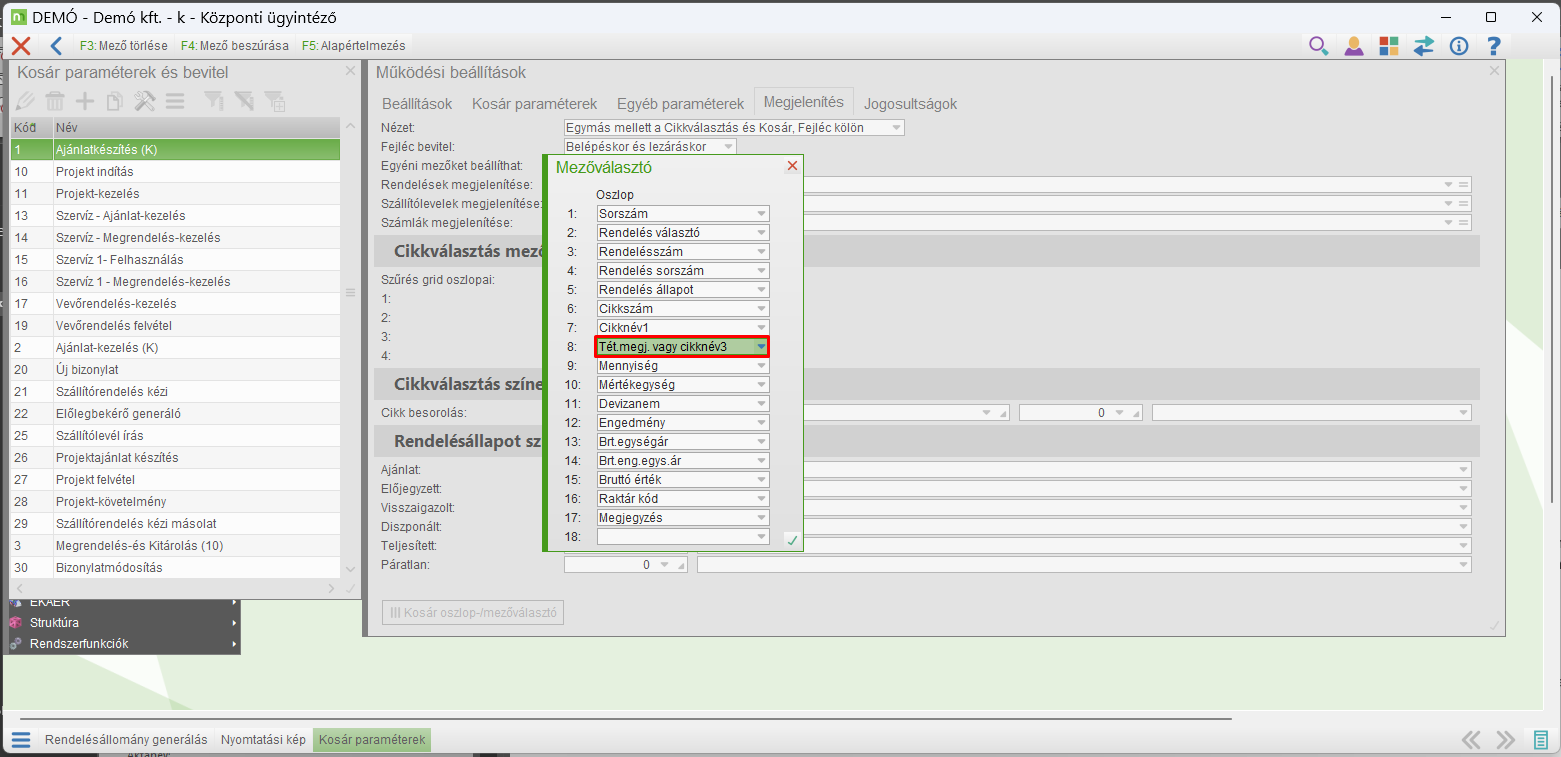Click the Kosár oszlop-/mezőválasztó button

[x=473, y=612]
